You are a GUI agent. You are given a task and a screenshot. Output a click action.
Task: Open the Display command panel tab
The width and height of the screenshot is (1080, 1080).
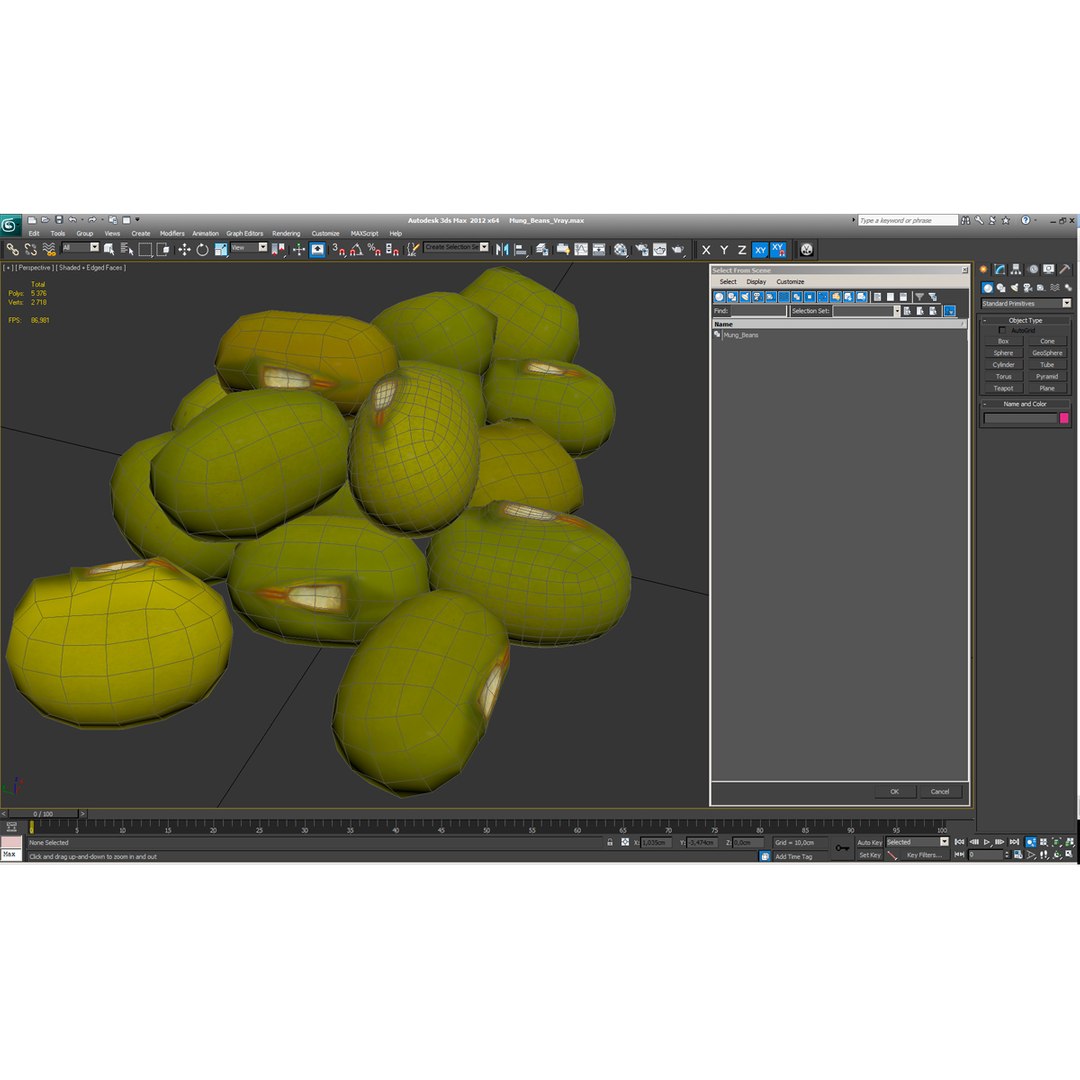click(x=1048, y=269)
